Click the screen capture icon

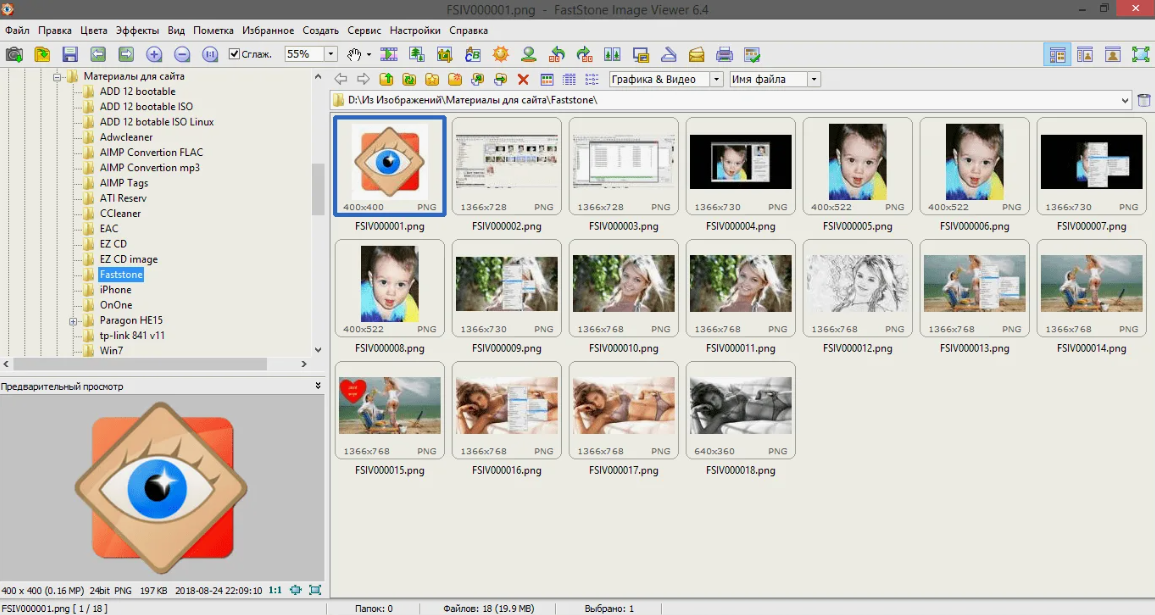point(640,55)
